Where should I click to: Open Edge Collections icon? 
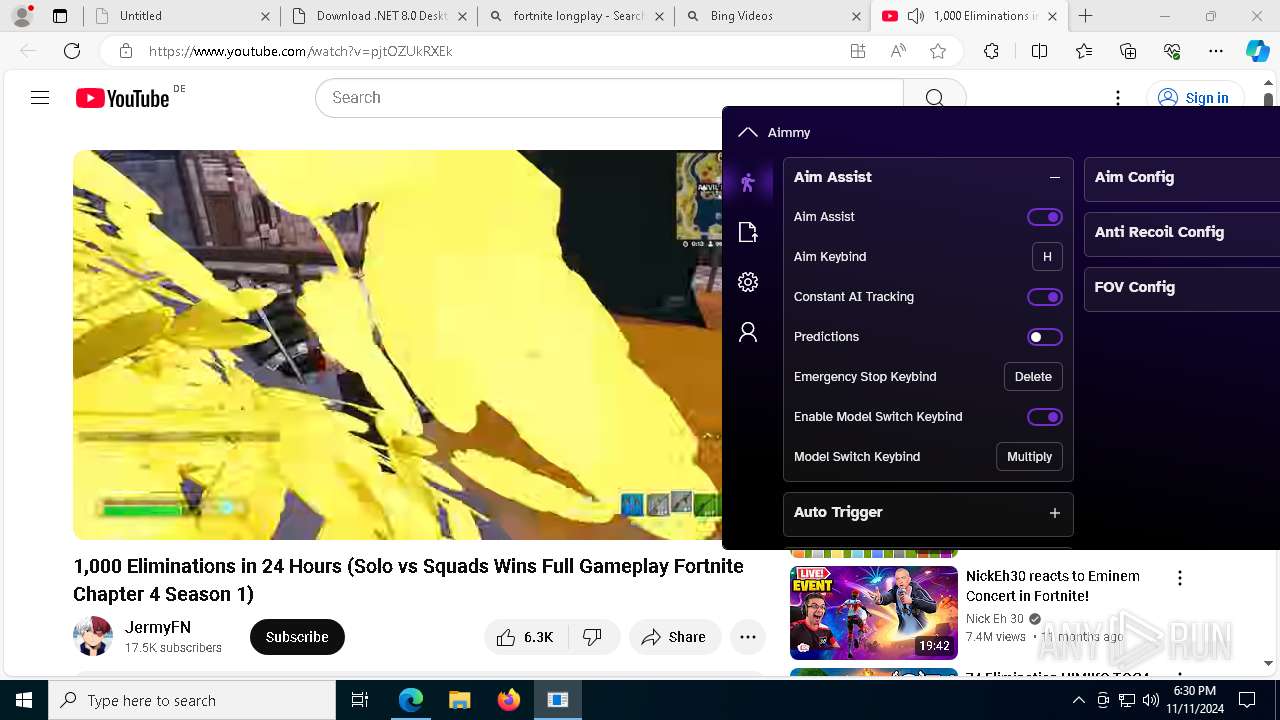point(1128,51)
